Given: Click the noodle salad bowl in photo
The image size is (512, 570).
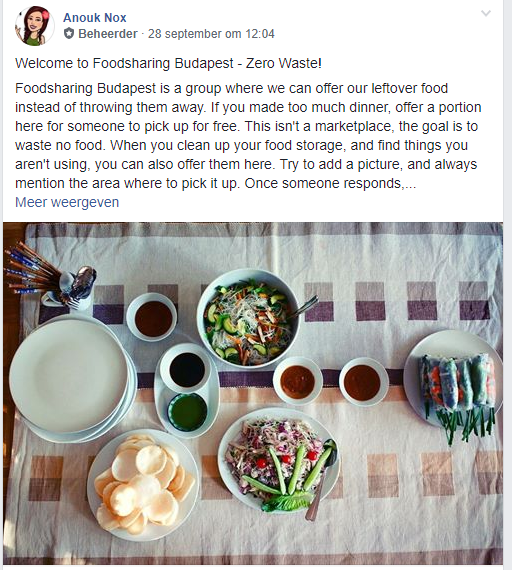Looking at the screenshot, I should pos(248,319).
